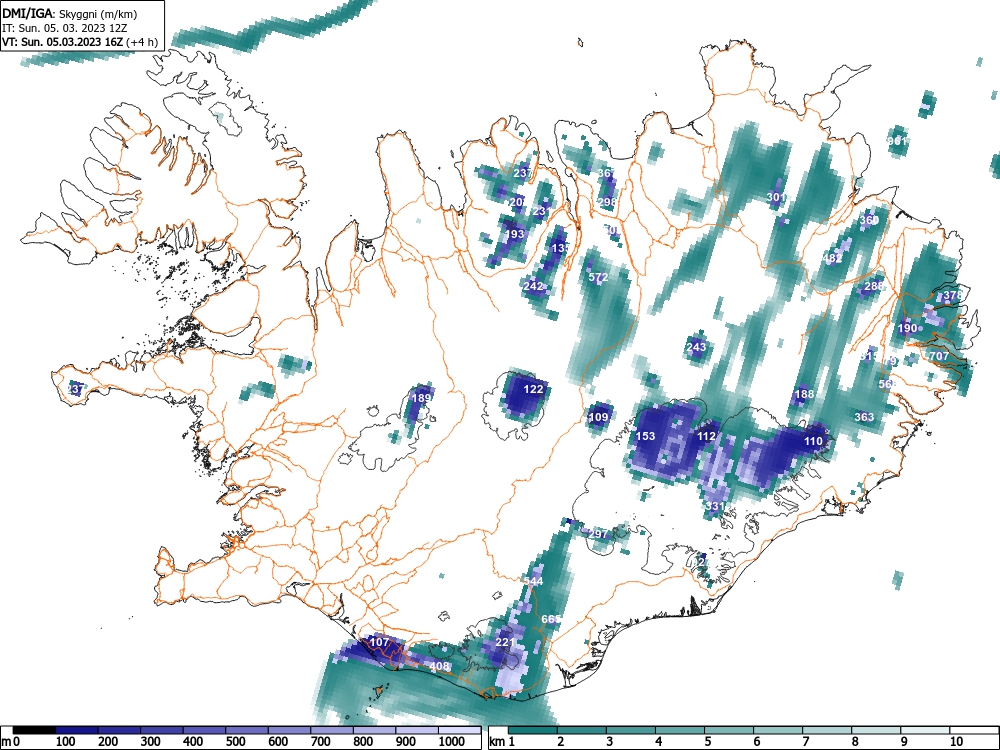This screenshot has width=1000, height=750.
Task: Click the 'DMI/IGA: Skyggni (m/km)' title text
Action: [70, 13]
